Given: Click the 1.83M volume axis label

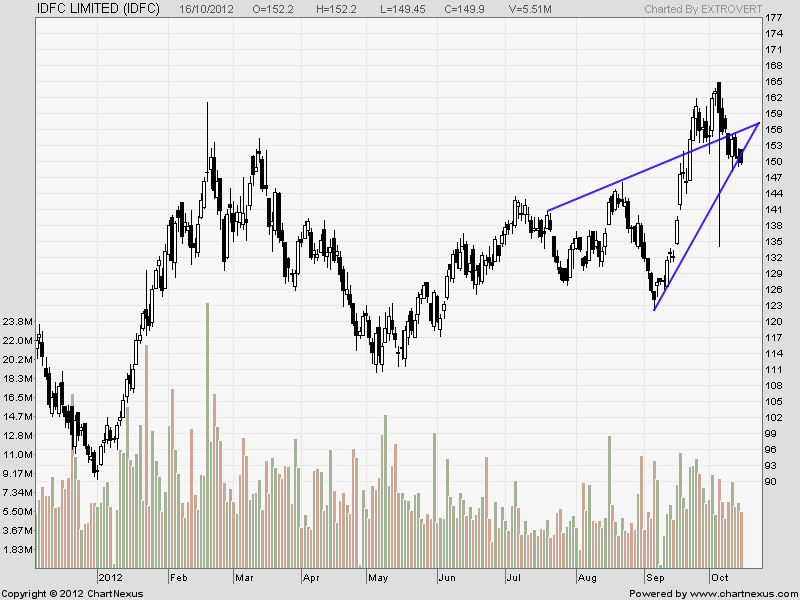Looking at the screenshot, I should tap(17, 550).
